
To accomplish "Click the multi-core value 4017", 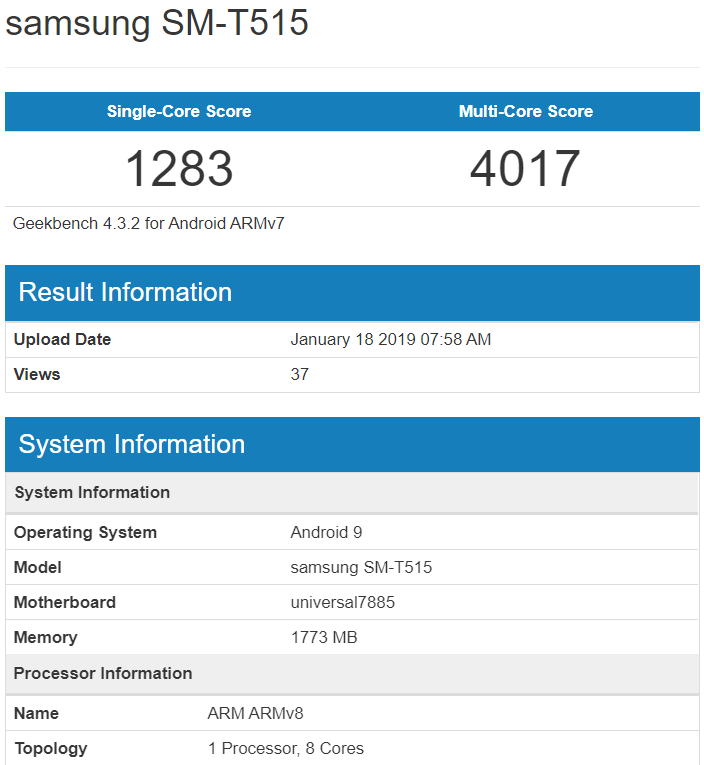I will click(x=525, y=168).
